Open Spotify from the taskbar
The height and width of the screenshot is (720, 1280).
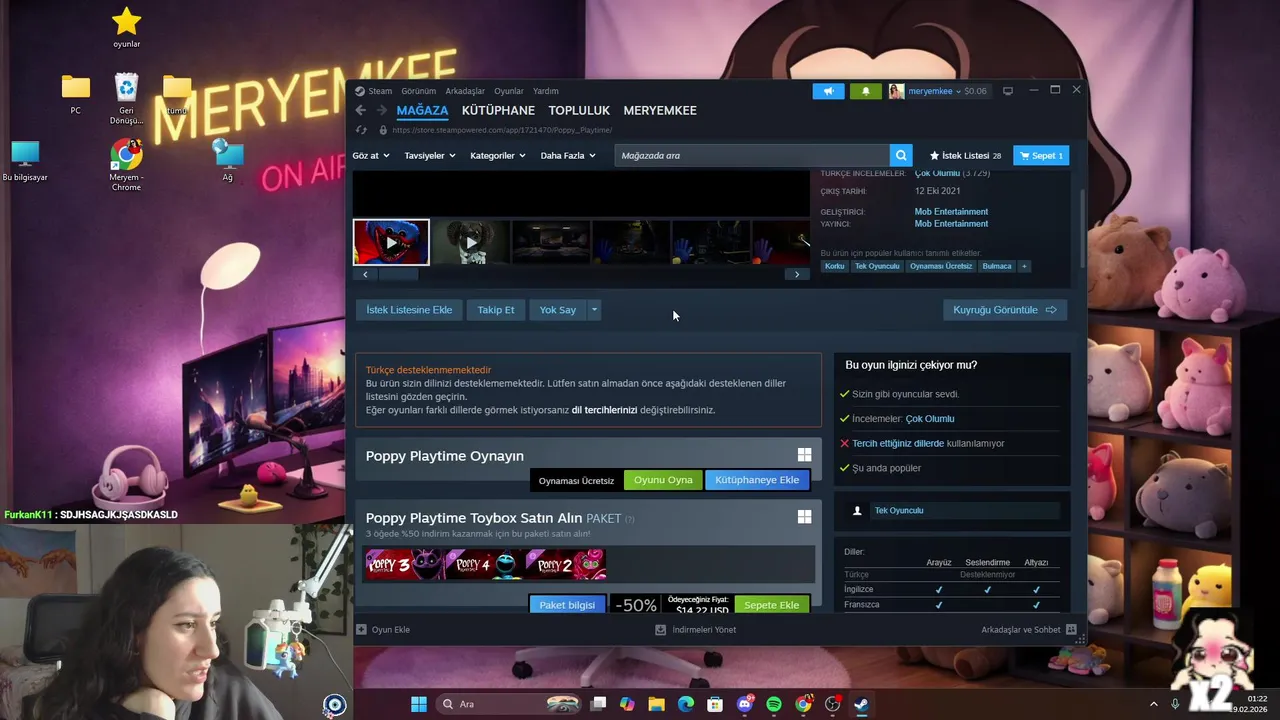tap(774, 704)
